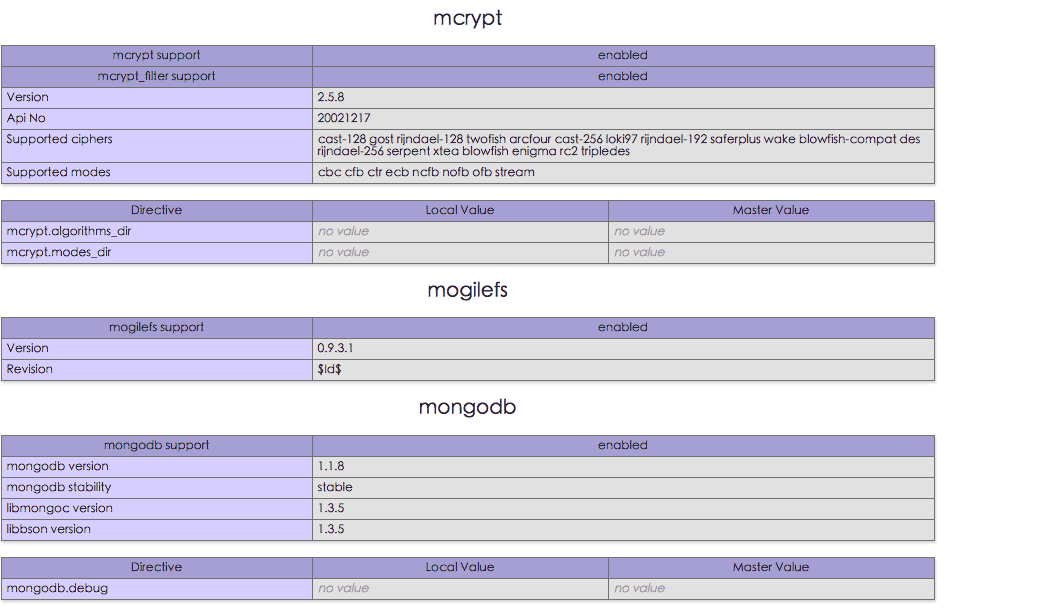1046x613 pixels.
Task: Select the mcrypt_filter support header cell
Action: click(x=157, y=76)
